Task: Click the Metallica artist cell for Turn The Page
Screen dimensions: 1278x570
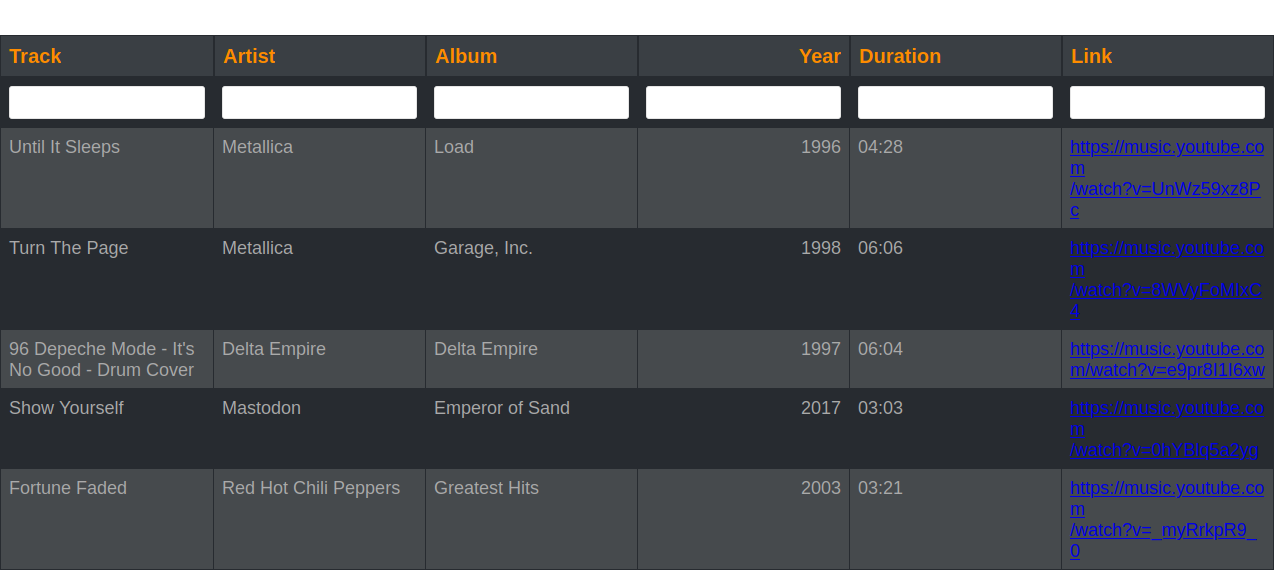Action: (320, 279)
